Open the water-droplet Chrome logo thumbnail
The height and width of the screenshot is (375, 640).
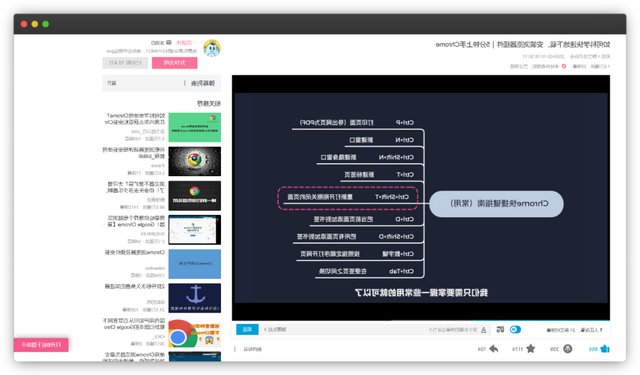coord(195,162)
